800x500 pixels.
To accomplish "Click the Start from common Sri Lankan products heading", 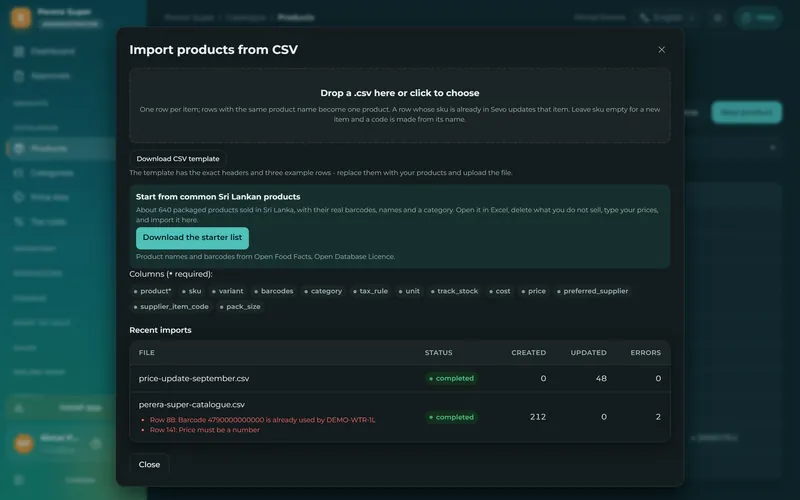I will pyautogui.click(x=218, y=197).
